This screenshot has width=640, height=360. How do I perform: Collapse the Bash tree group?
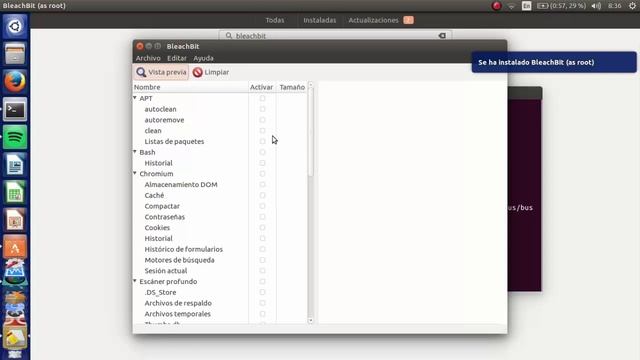pos(135,152)
